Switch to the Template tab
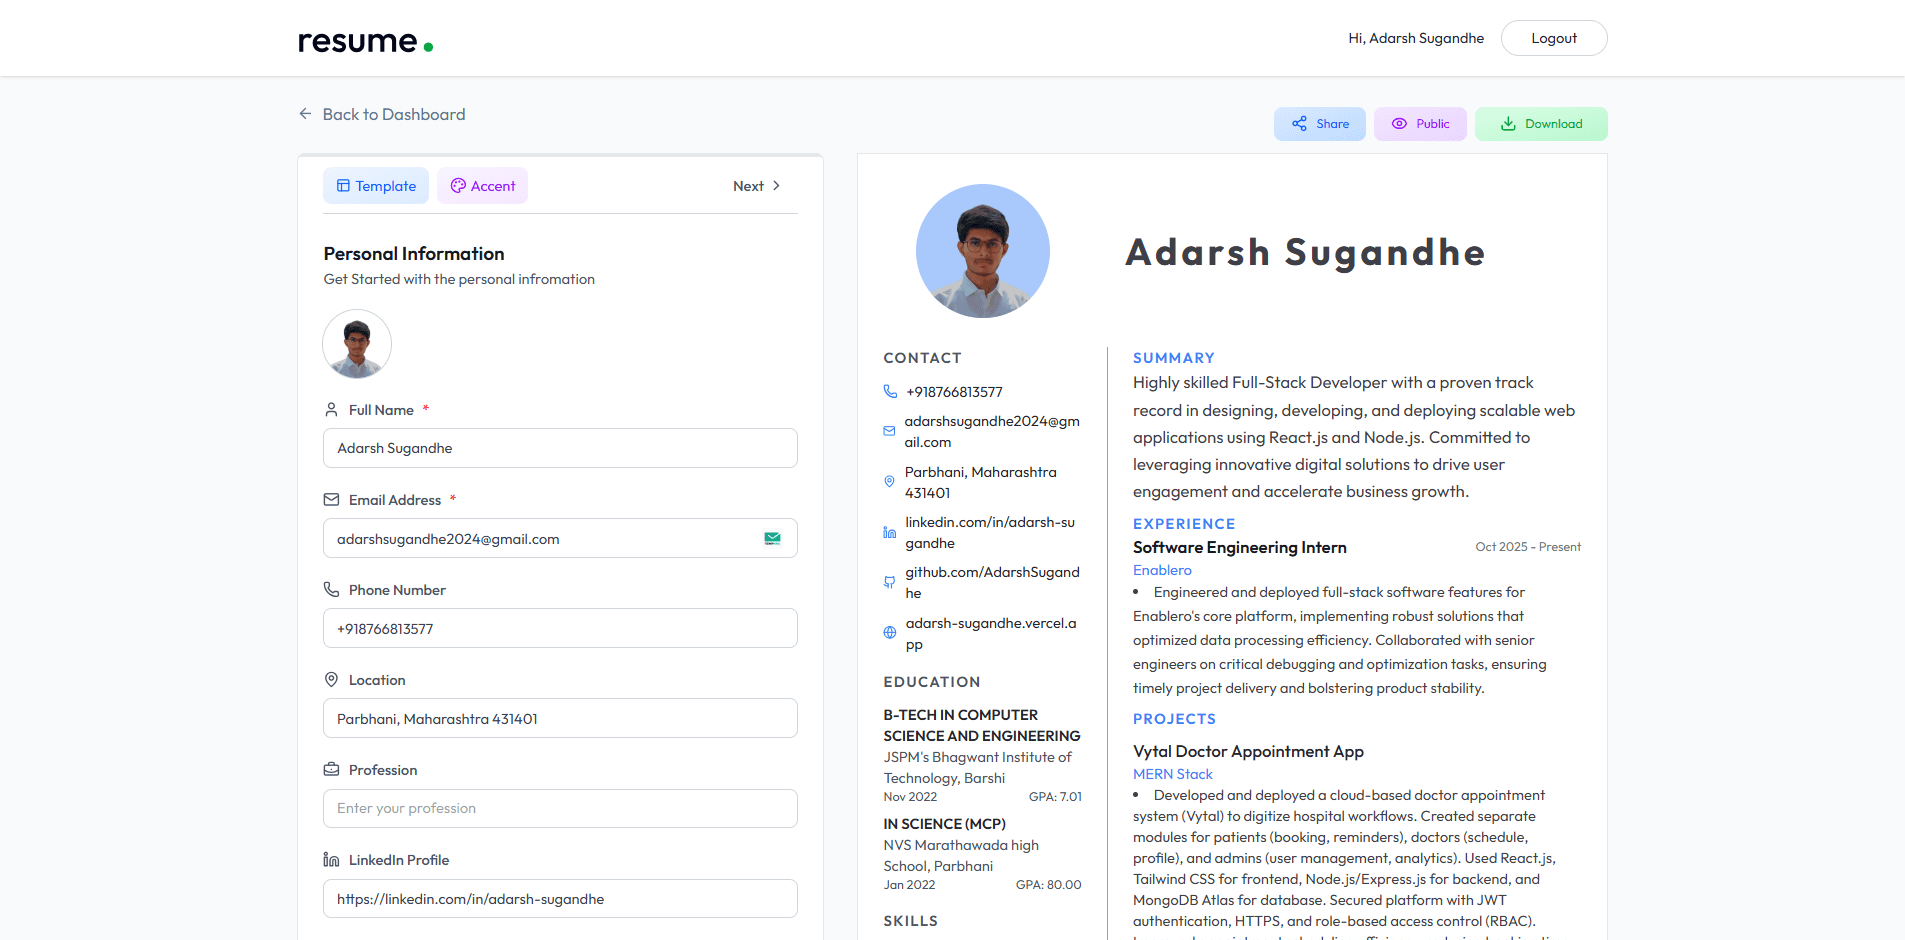This screenshot has height=940, width=1905. tap(376, 185)
